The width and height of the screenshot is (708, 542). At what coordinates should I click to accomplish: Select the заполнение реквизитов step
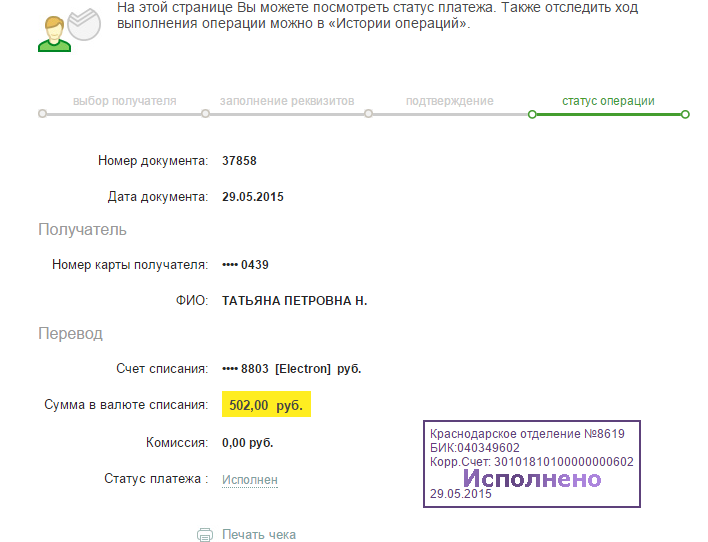coord(287,101)
